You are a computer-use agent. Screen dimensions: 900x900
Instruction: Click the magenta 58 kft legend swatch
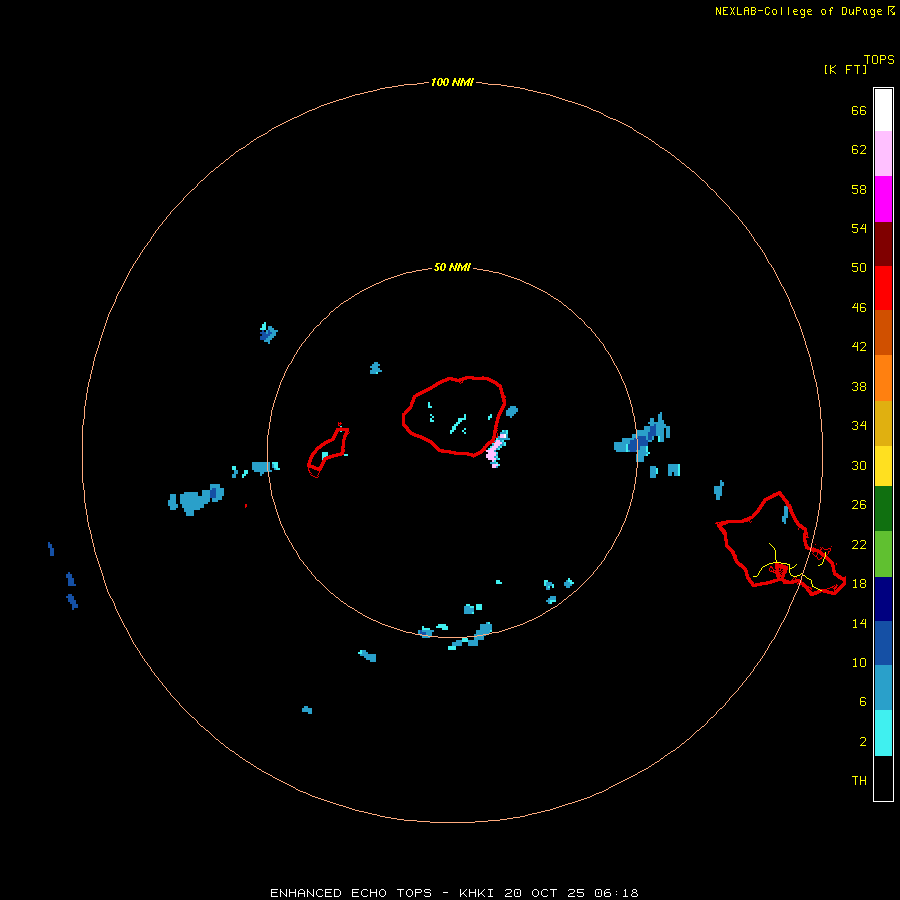883,199
